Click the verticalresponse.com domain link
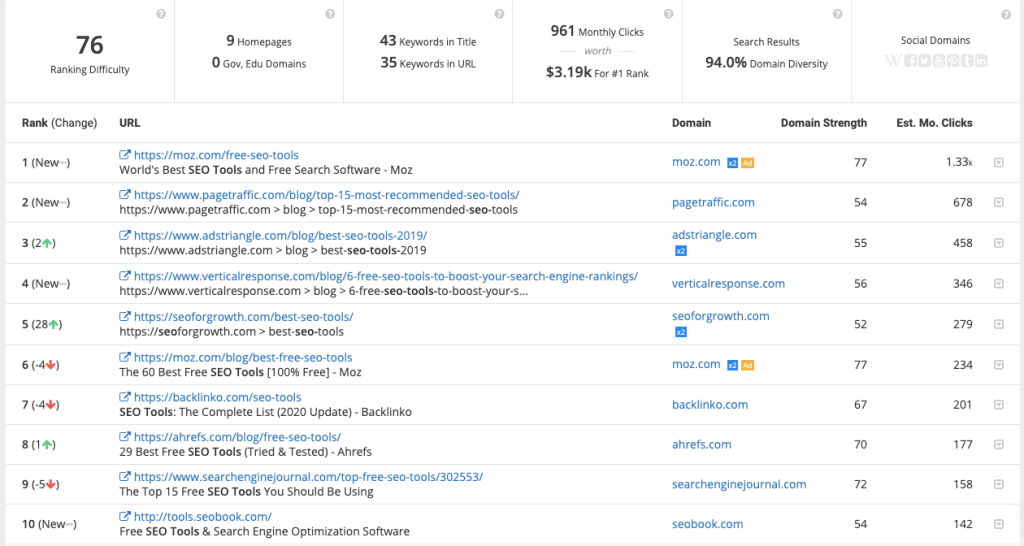 (x=728, y=283)
